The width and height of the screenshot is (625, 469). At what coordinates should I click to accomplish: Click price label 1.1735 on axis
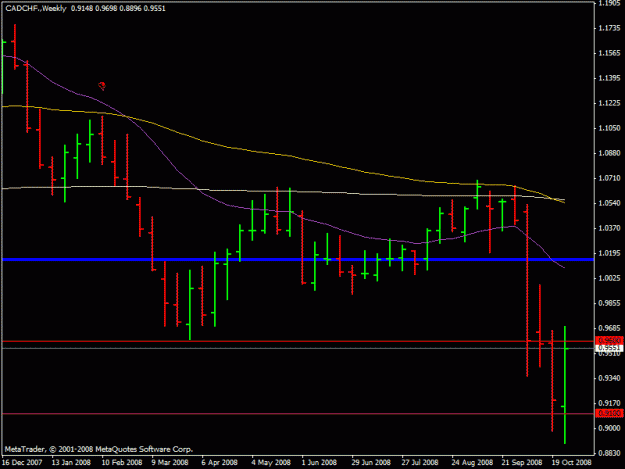609,28
